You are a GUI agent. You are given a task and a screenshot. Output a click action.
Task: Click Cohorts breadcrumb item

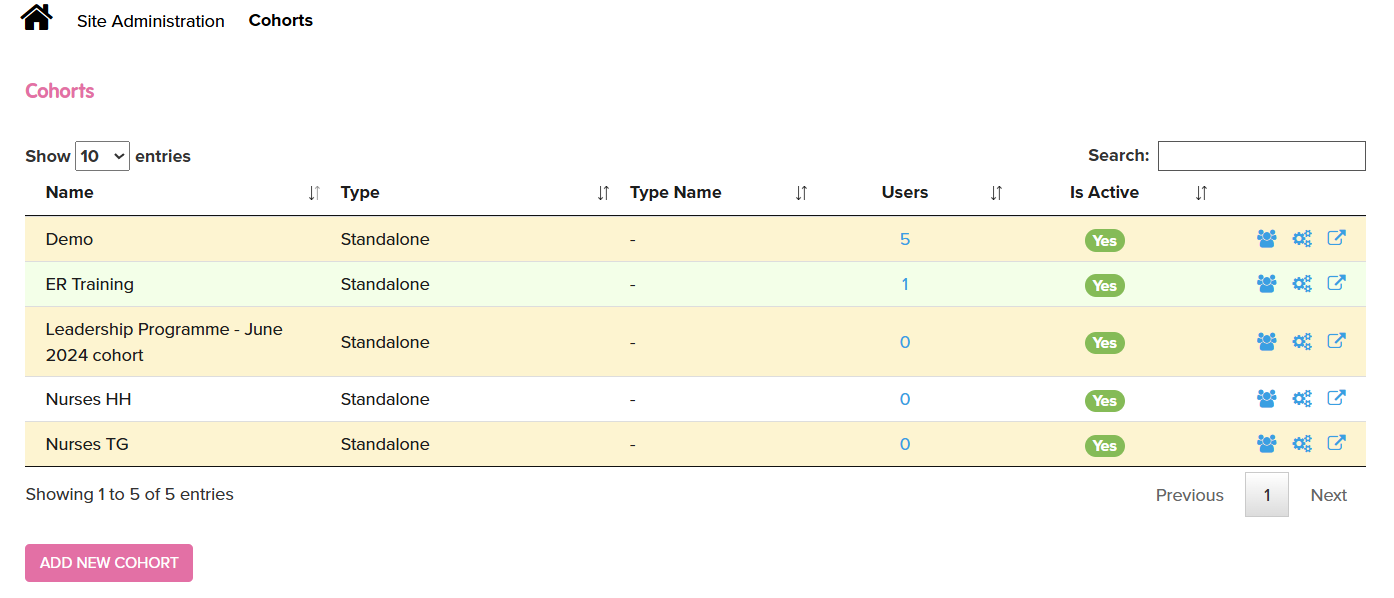coord(281,20)
